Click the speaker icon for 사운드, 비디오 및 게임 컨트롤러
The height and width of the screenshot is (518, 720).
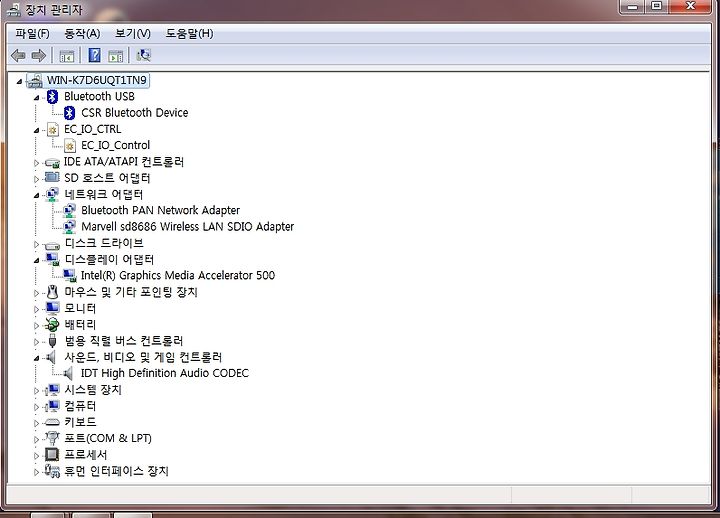coord(51,357)
